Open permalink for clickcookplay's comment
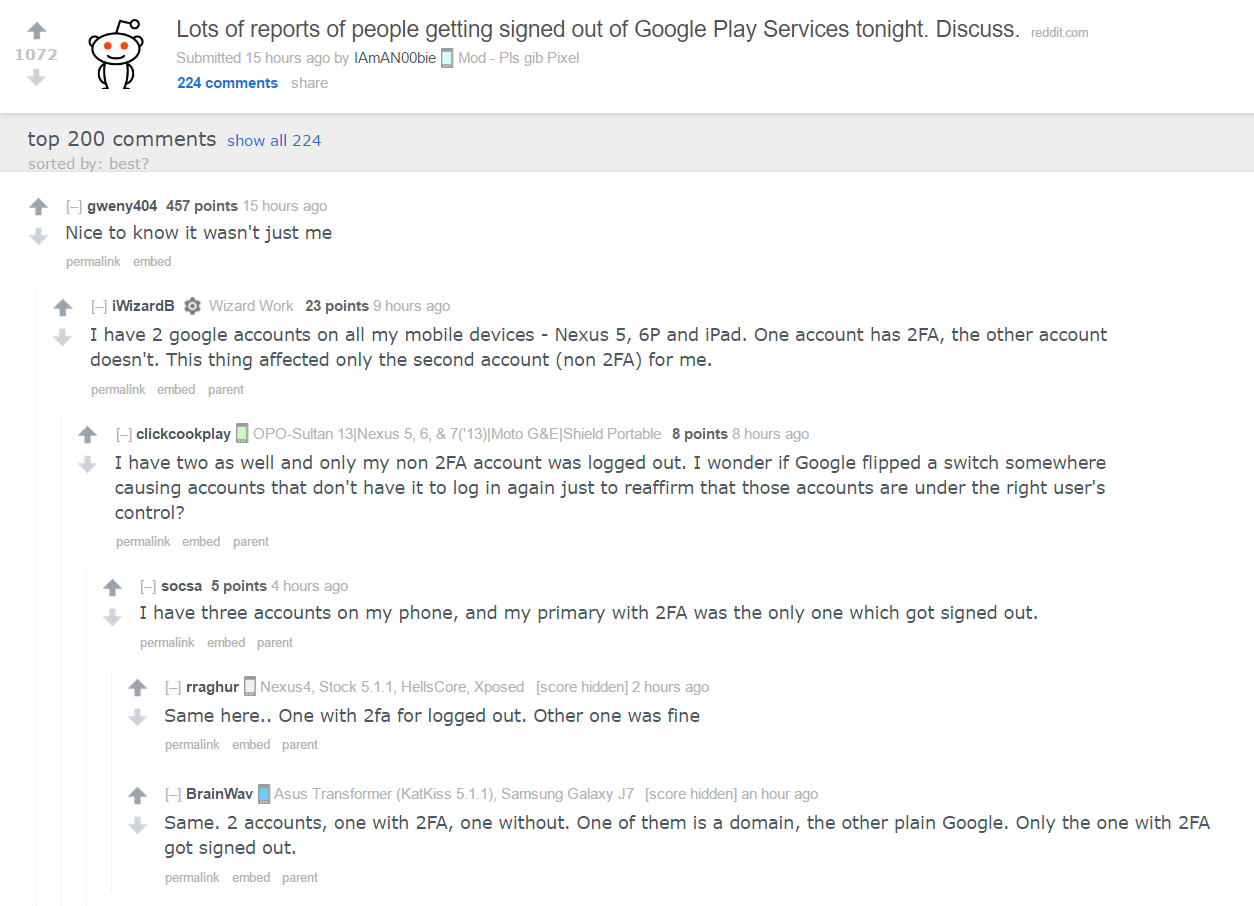The width and height of the screenshot is (1254, 906). (143, 542)
